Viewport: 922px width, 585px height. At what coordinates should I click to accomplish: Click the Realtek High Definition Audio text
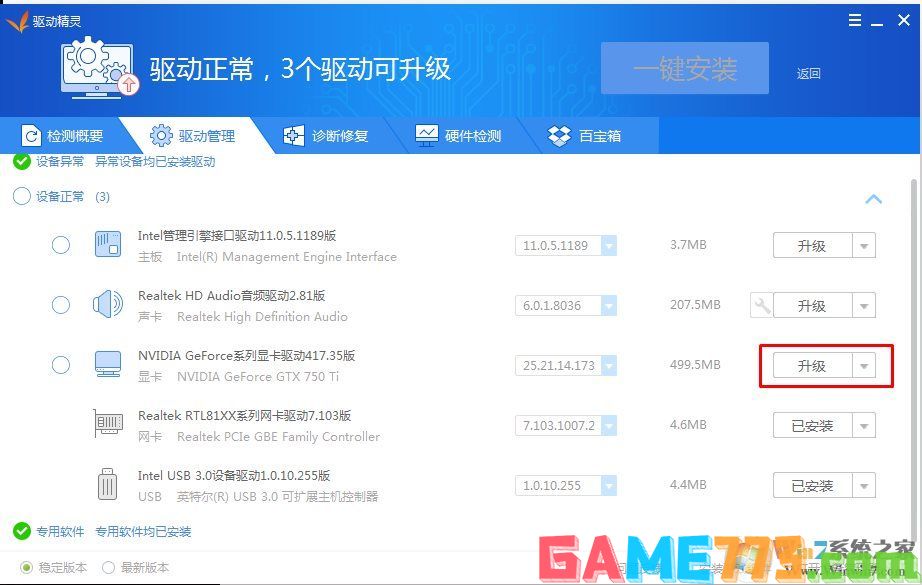click(262, 317)
